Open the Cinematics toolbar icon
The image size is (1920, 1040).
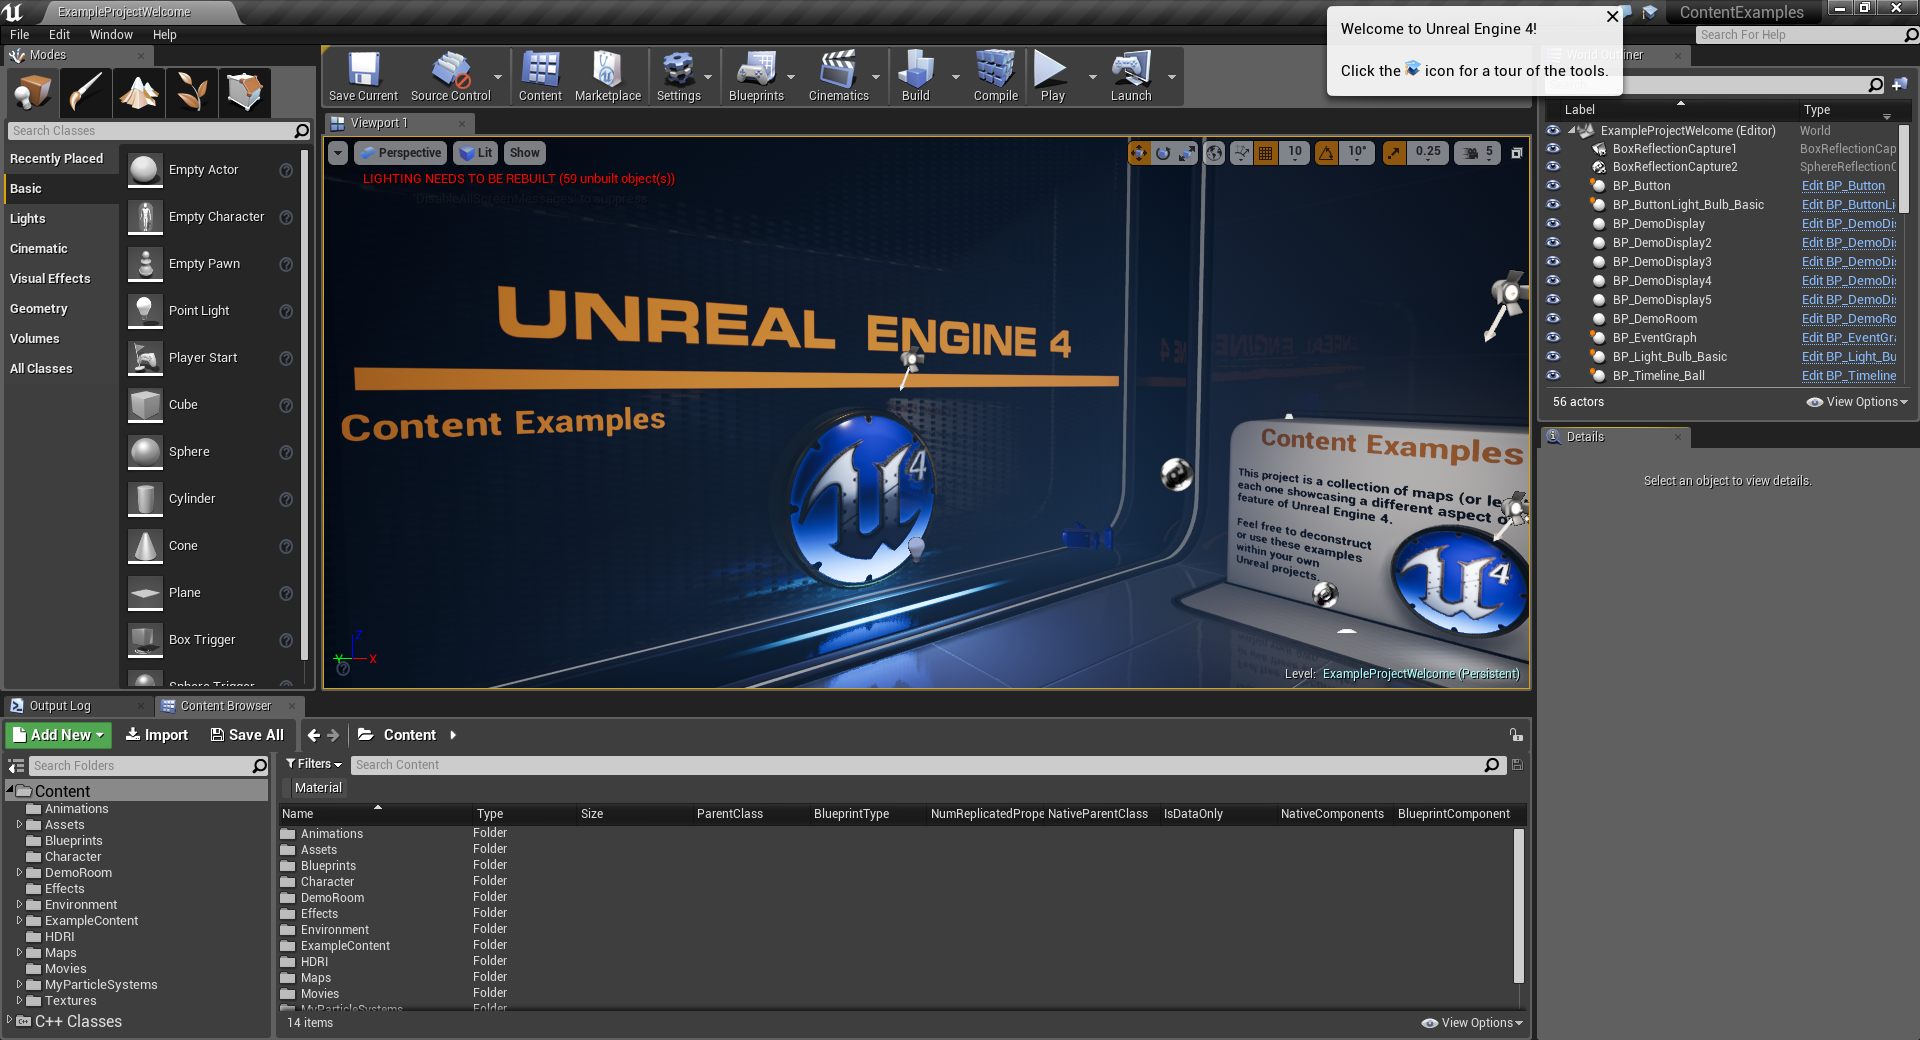click(838, 76)
